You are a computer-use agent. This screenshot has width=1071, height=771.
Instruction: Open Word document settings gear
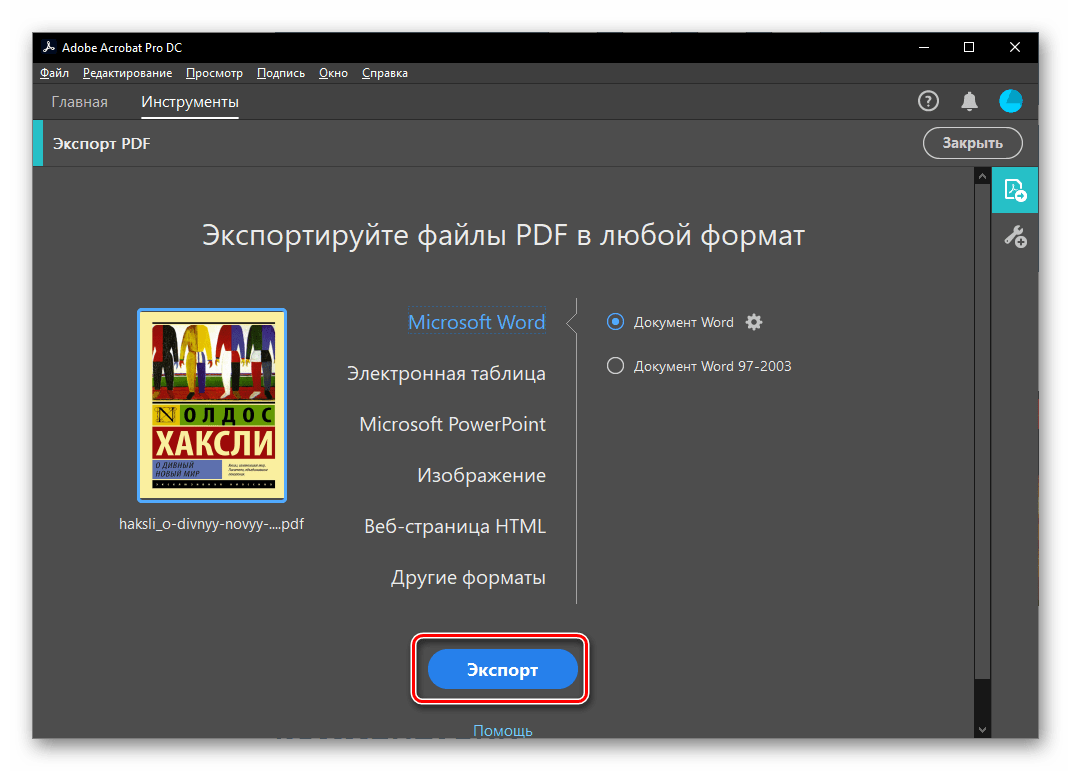pyautogui.click(x=753, y=322)
